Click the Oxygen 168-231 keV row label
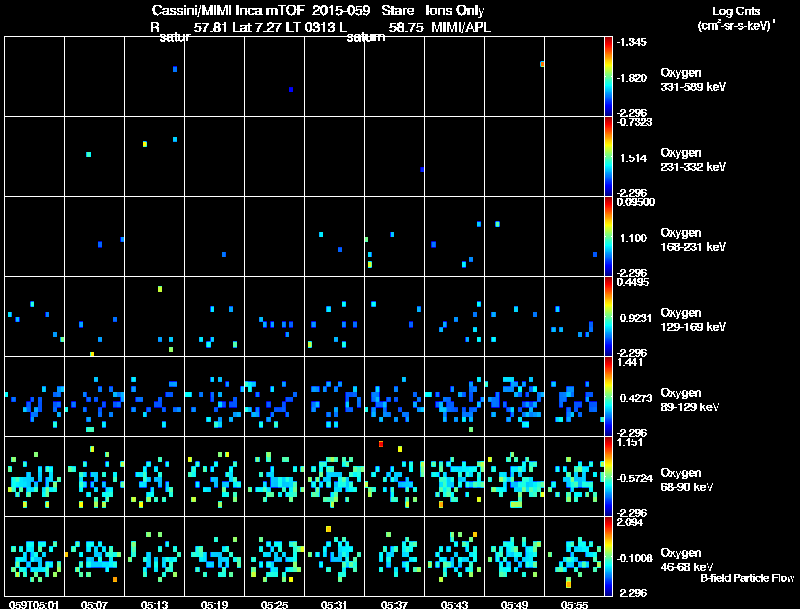The image size is (800, 609). [693, 240]
